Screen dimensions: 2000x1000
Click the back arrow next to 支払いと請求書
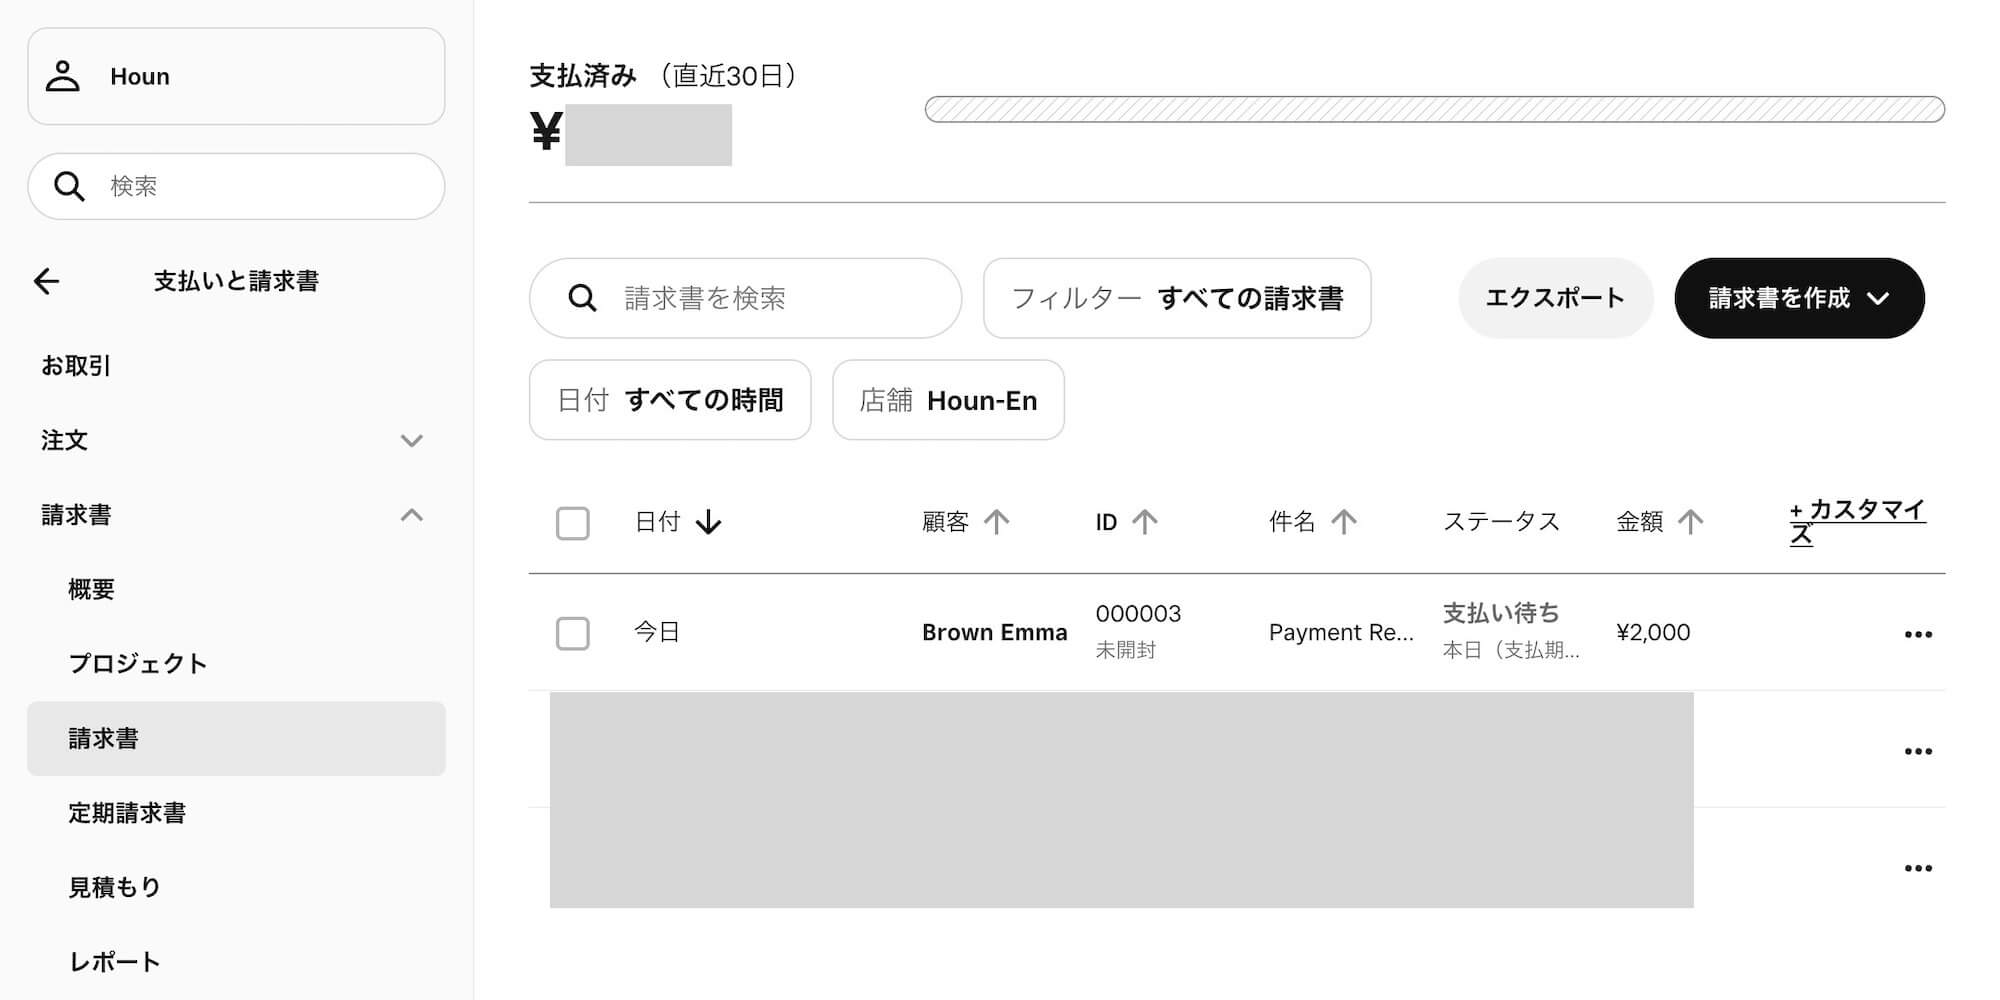pos(47,281)
